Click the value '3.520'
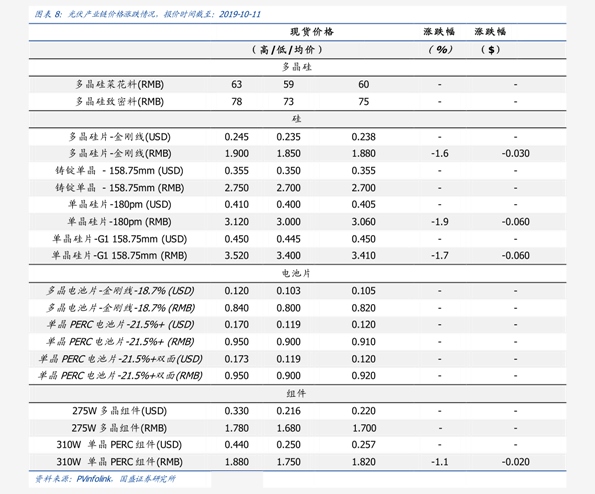 pyautogui.click(x=236, y=255)
